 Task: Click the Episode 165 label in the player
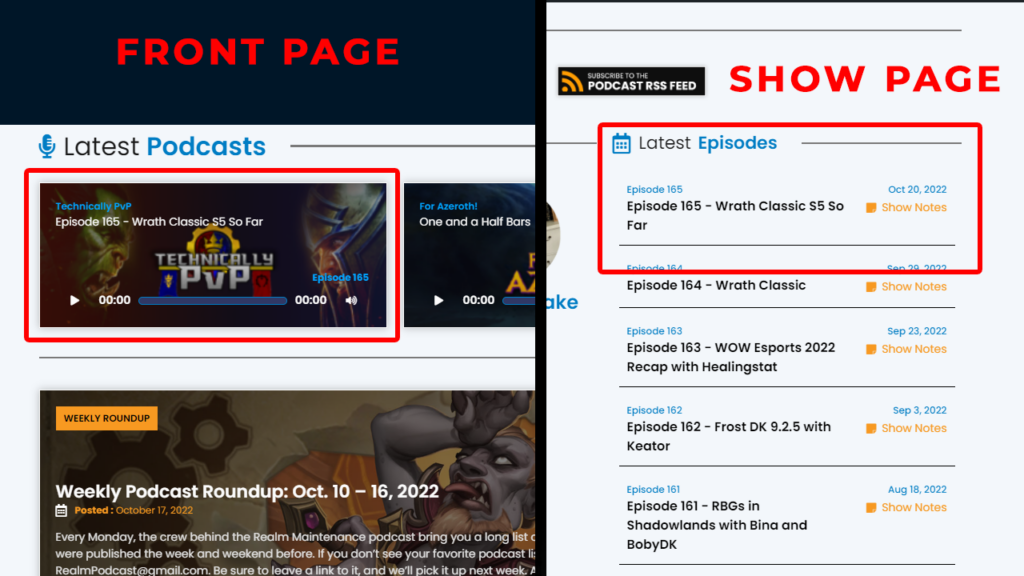coord(340,278)
